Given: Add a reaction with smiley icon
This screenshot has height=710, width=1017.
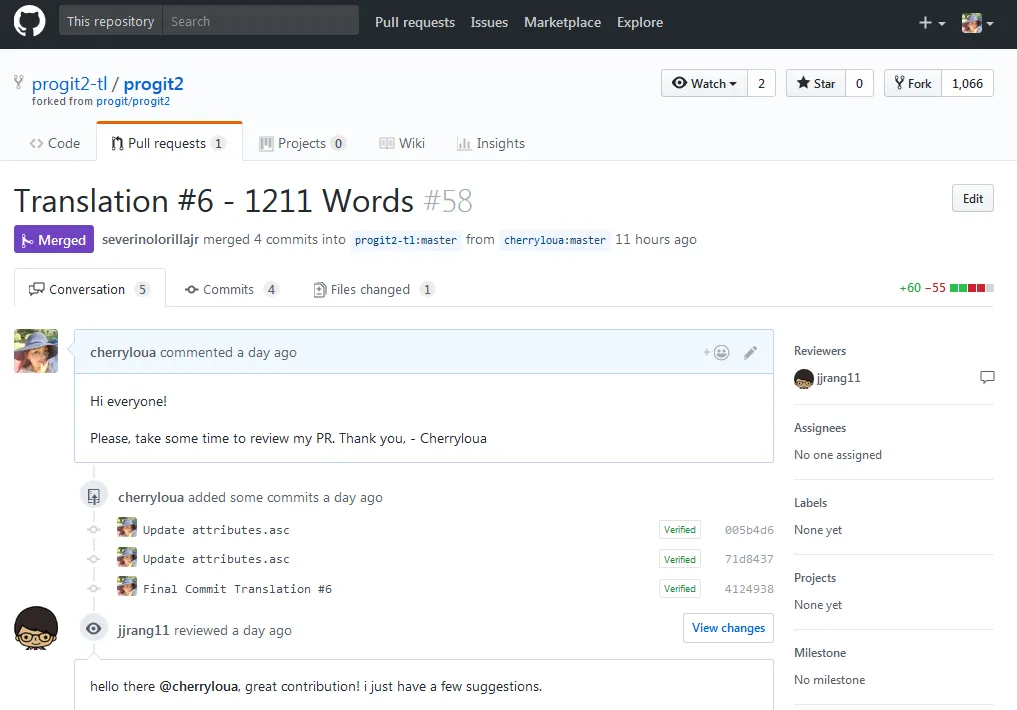Looking at the screenshot, I should 717,352.
